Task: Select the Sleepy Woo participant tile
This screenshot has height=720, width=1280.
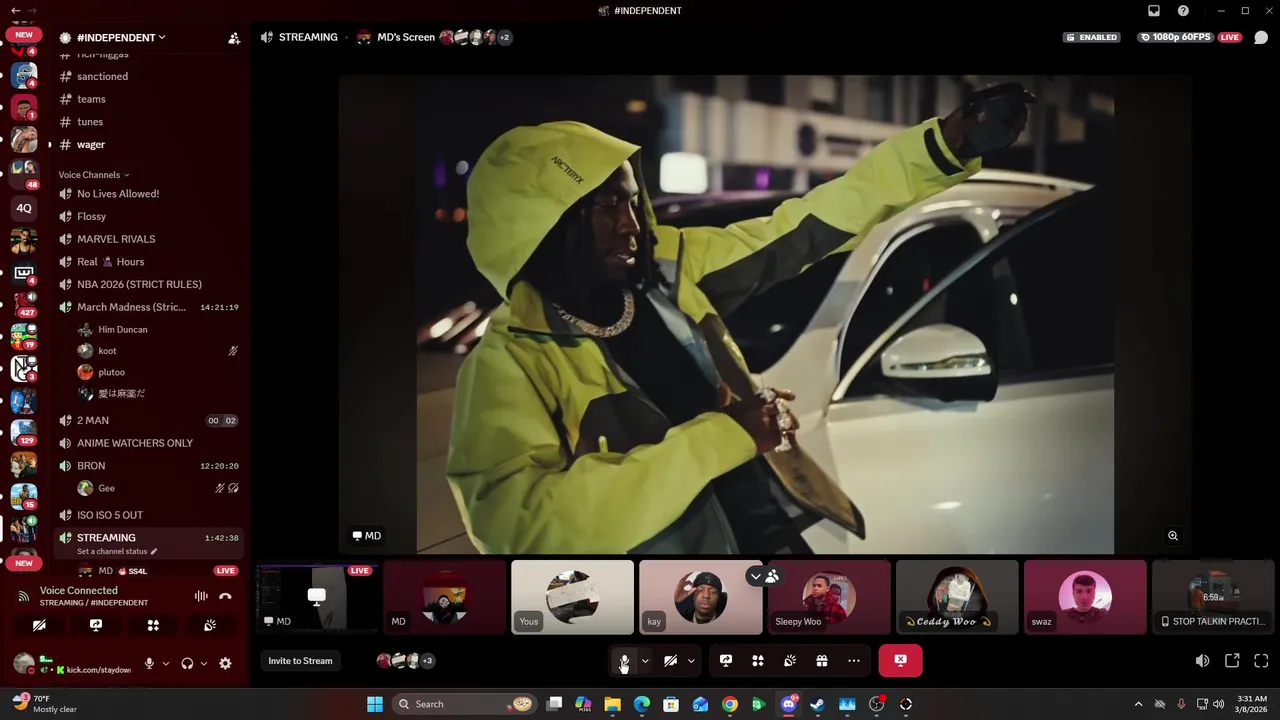Action: tap(828, 597)
